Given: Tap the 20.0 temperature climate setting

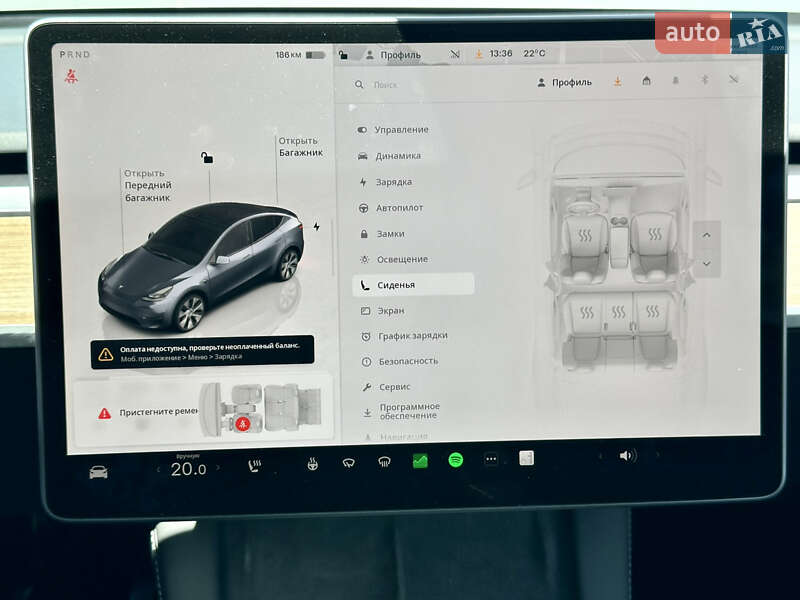Looking at the screenshot, I should tap(188, 469).
